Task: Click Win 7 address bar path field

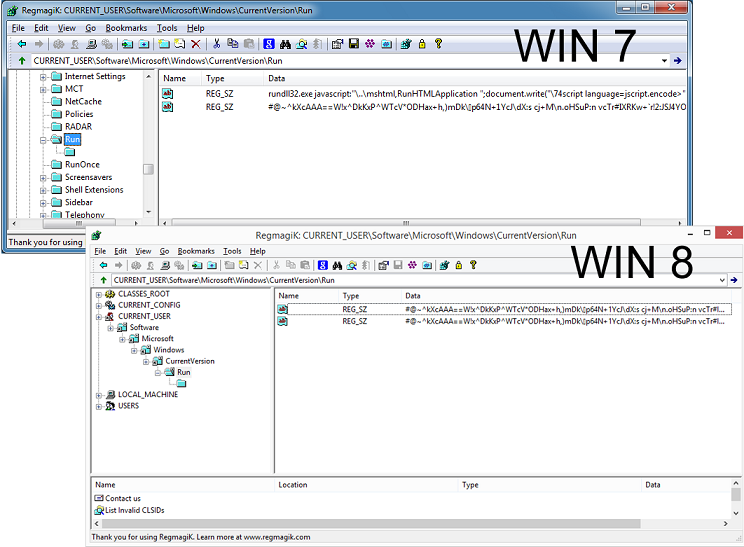Action: point(344,61)
